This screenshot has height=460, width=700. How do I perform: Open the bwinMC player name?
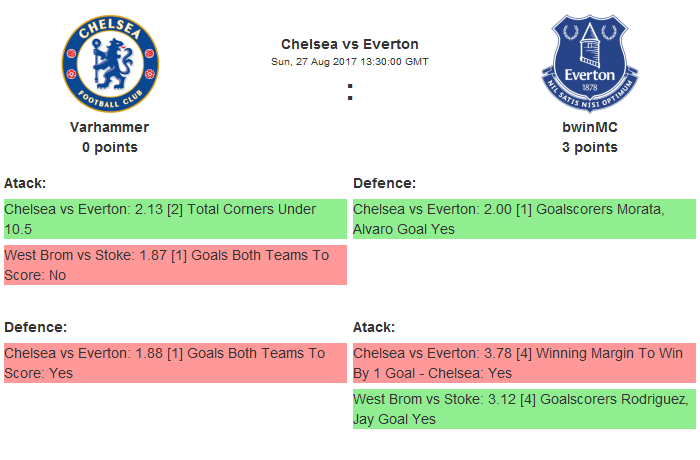click(x=589, y=127)
